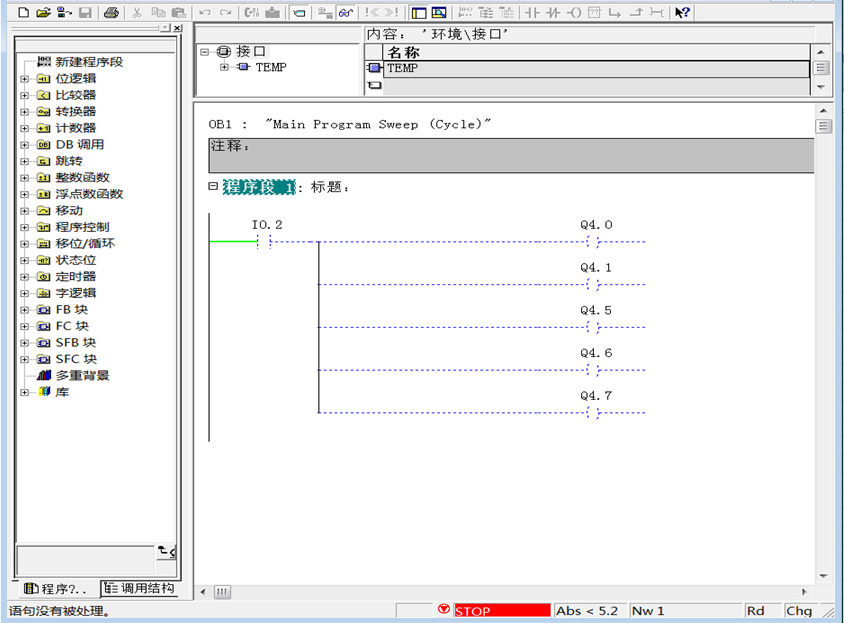The width and height of the screenshot is (844, 623).
Task: Expand the 定时器 folder
Action: [24, 277]
